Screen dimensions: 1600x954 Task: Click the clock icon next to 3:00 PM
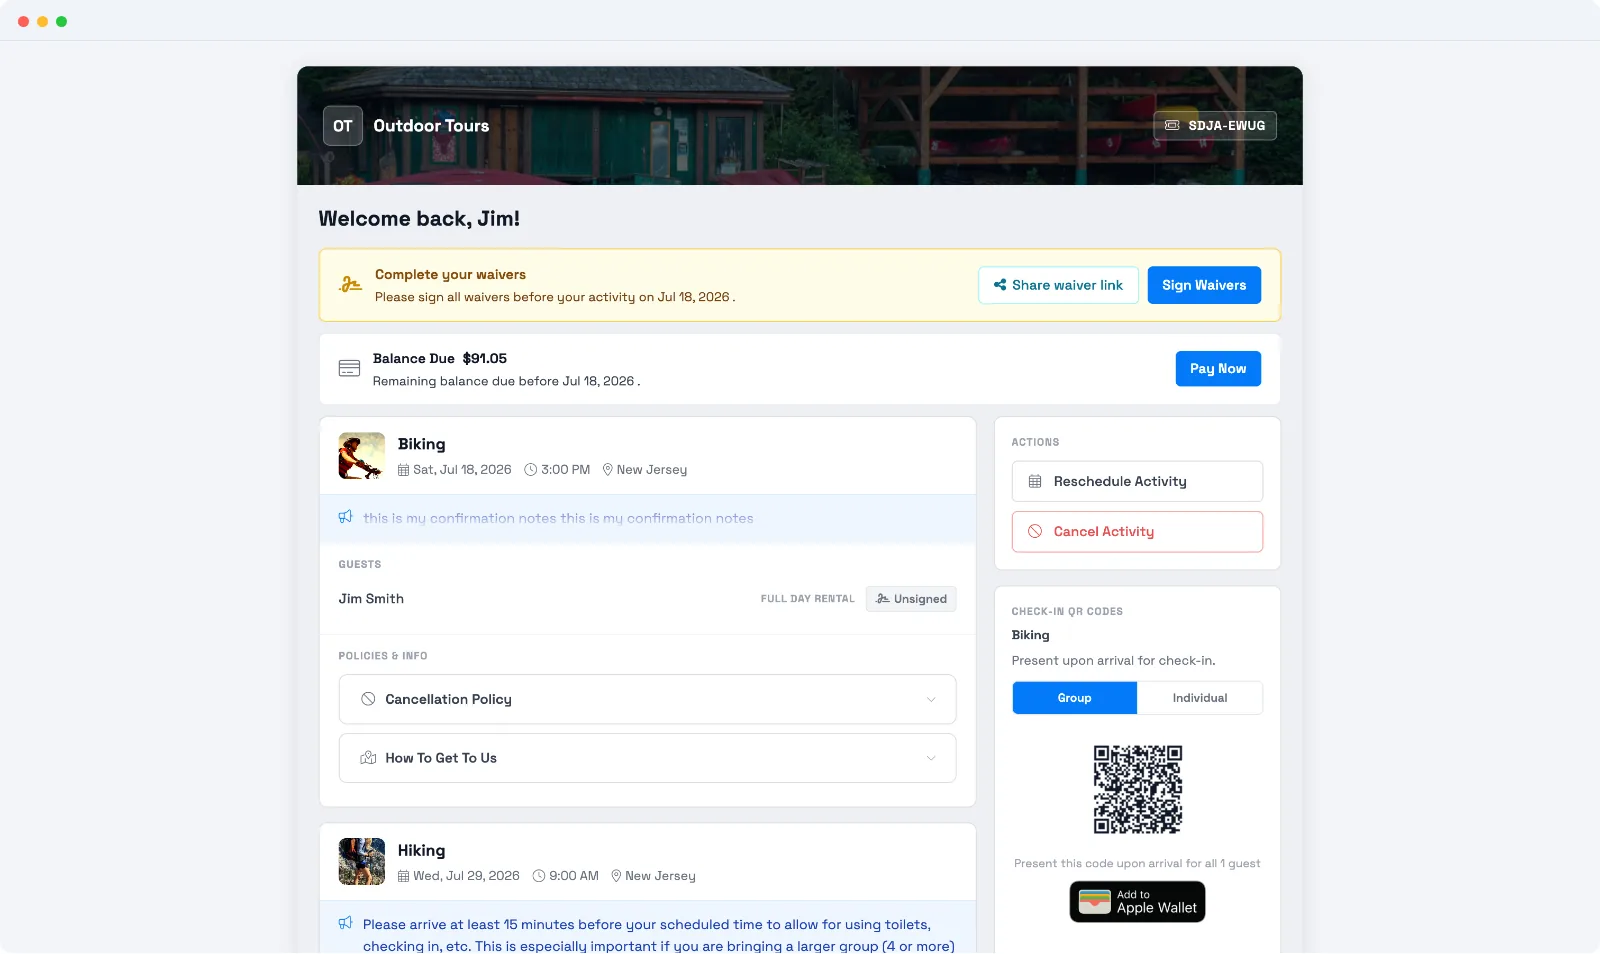pyautogui.click(x=531, y=470)
